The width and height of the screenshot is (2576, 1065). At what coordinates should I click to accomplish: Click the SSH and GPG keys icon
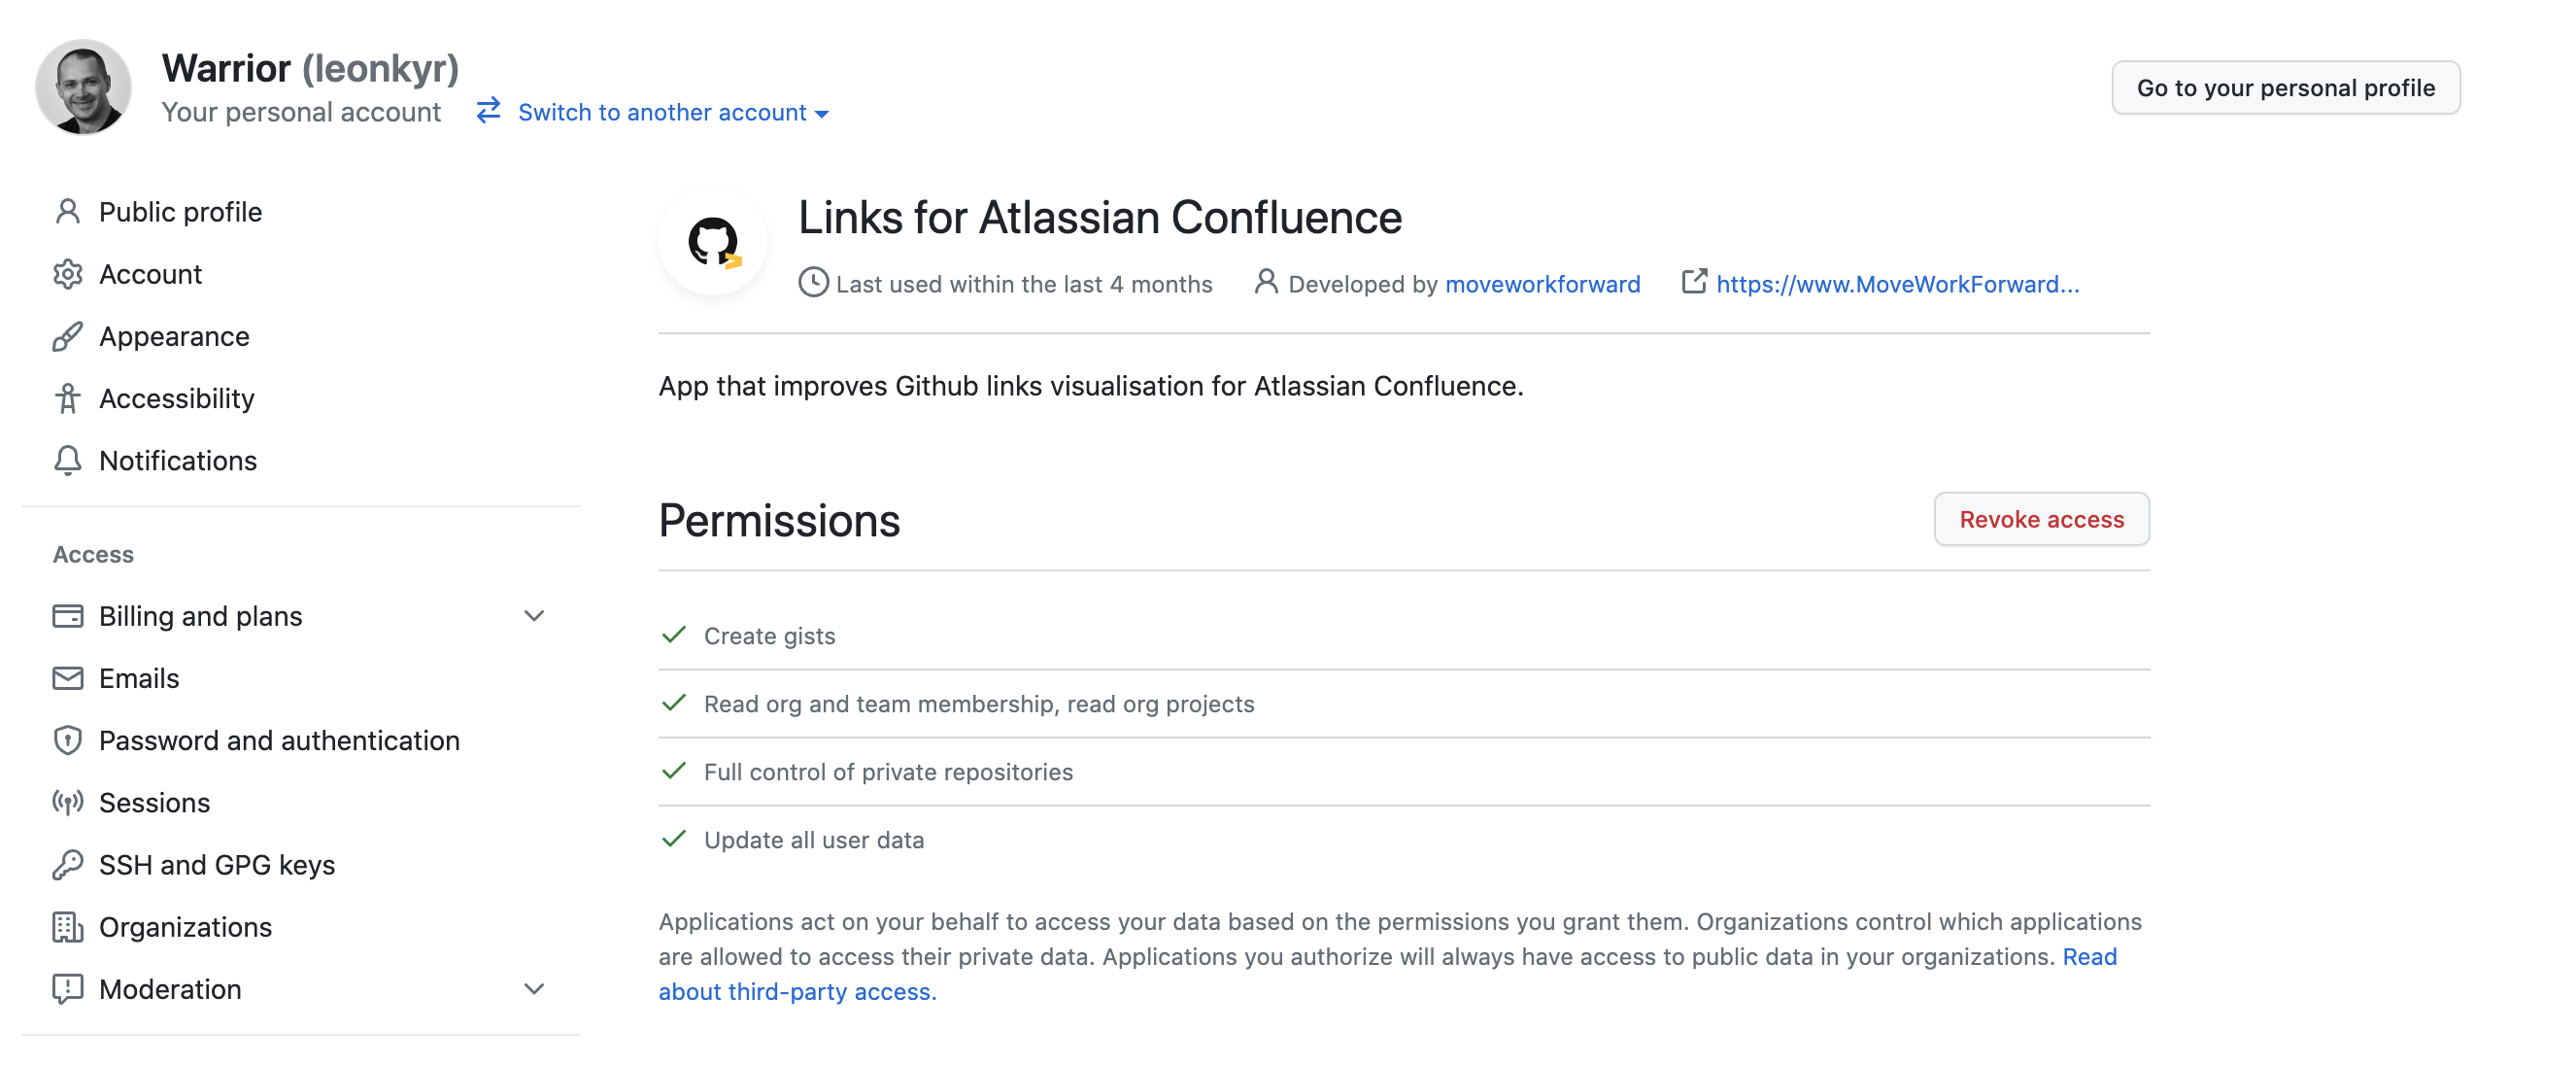click(67, 865)
